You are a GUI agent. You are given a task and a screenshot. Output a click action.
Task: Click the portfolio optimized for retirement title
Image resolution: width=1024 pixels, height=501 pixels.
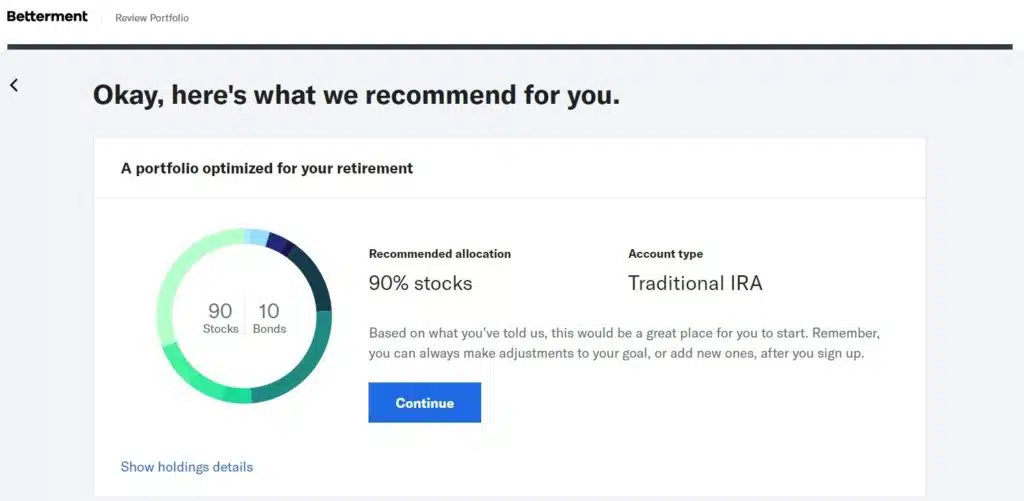[267, 168]
